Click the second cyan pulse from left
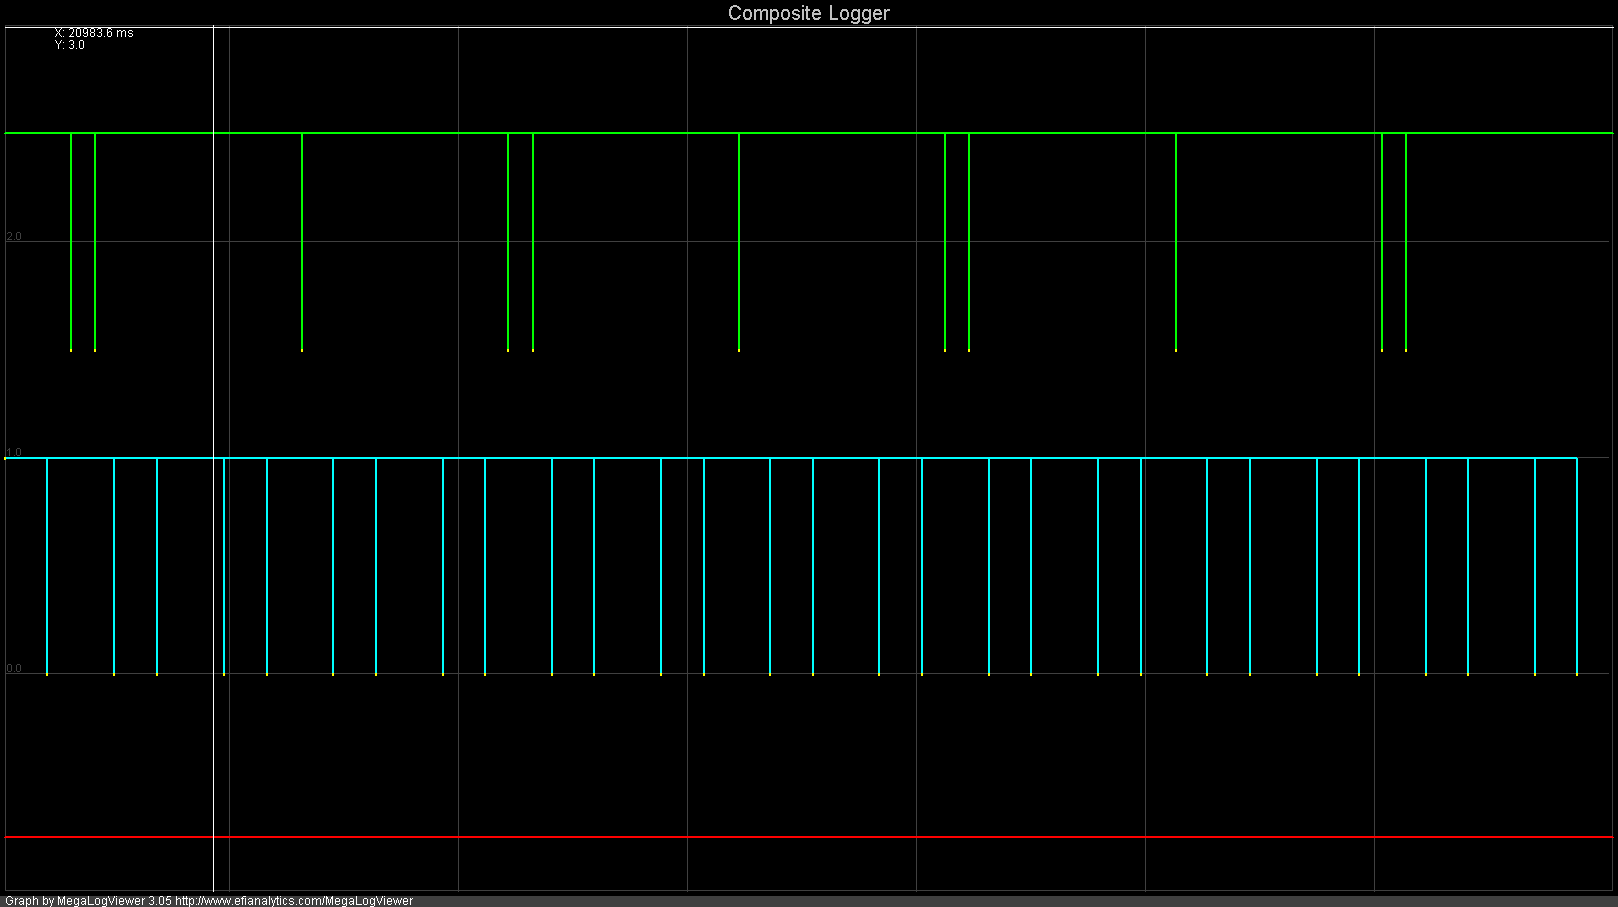The width and height of the screenshot is (1618, 907). 114,565
